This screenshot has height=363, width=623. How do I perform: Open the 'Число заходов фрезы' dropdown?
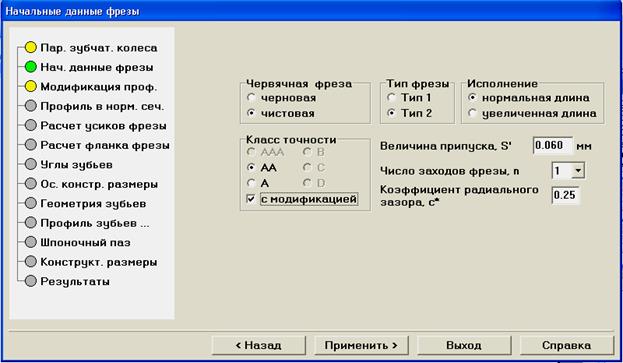[578, 171]
